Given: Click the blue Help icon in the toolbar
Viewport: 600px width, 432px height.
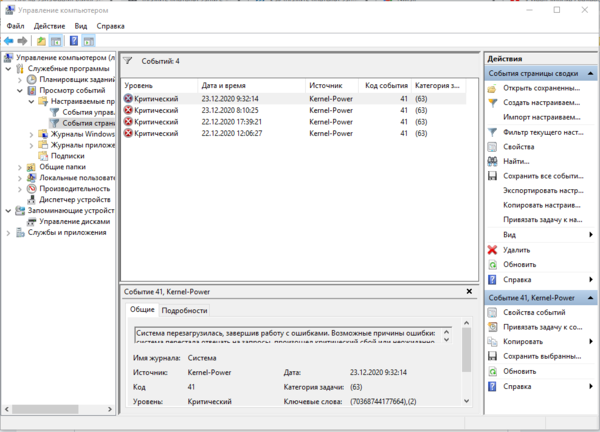Looking at the screenshot, I should (x=74, y=41).
